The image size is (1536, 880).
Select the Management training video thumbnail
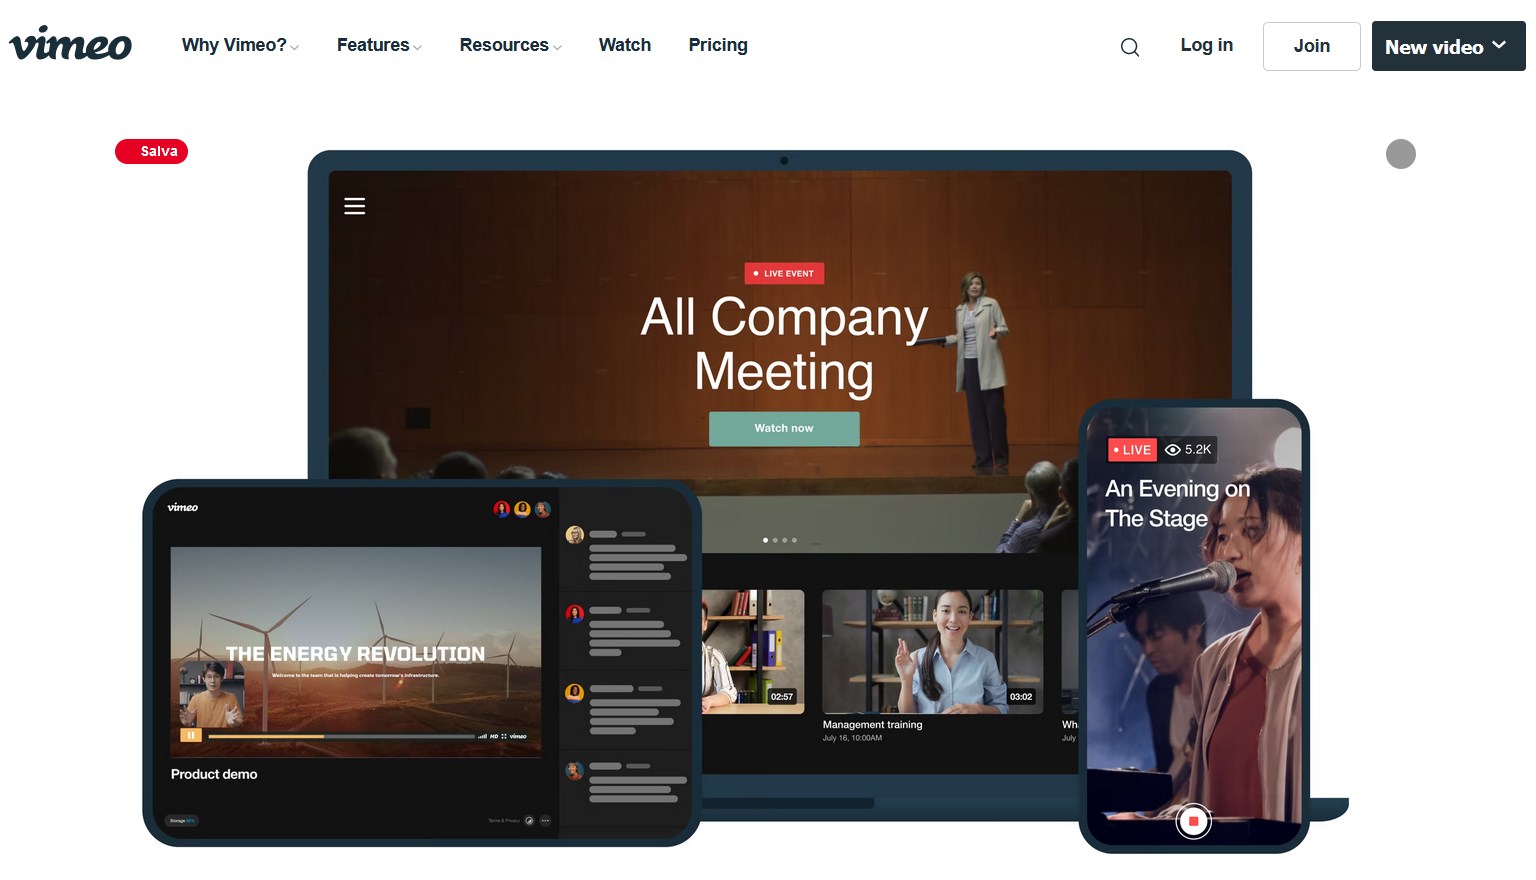pos(932,651)
